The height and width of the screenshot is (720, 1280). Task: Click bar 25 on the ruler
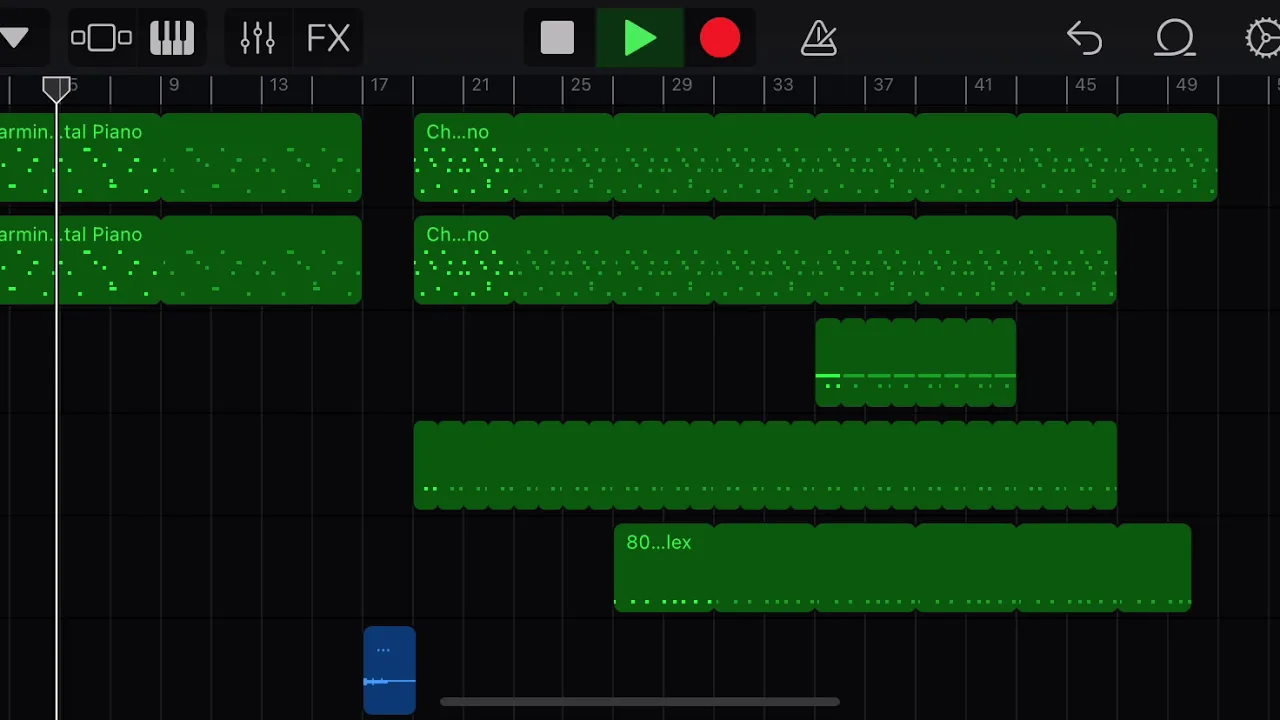[x=581, y=85]
